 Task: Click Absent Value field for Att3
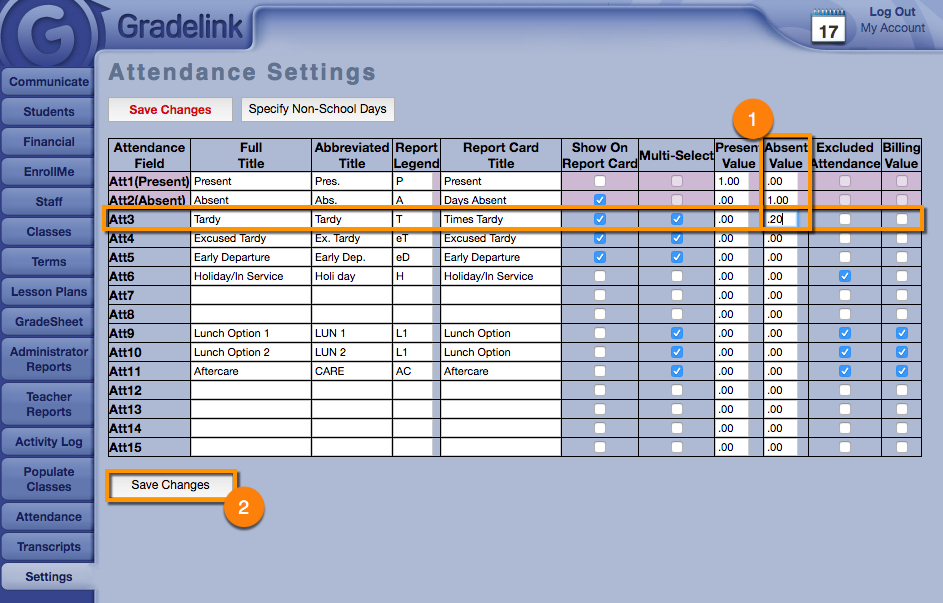pos(781,219)
